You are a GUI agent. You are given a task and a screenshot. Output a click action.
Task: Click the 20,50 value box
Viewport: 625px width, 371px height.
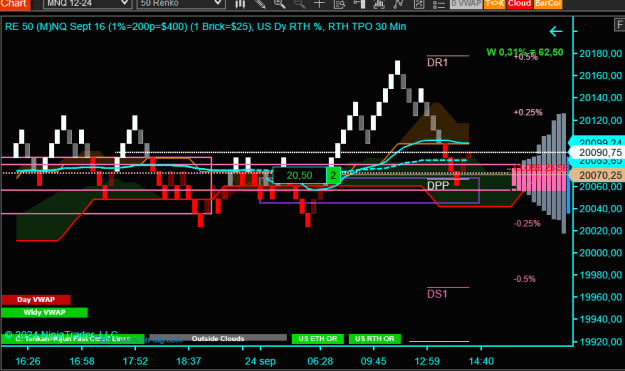point(299,175)
